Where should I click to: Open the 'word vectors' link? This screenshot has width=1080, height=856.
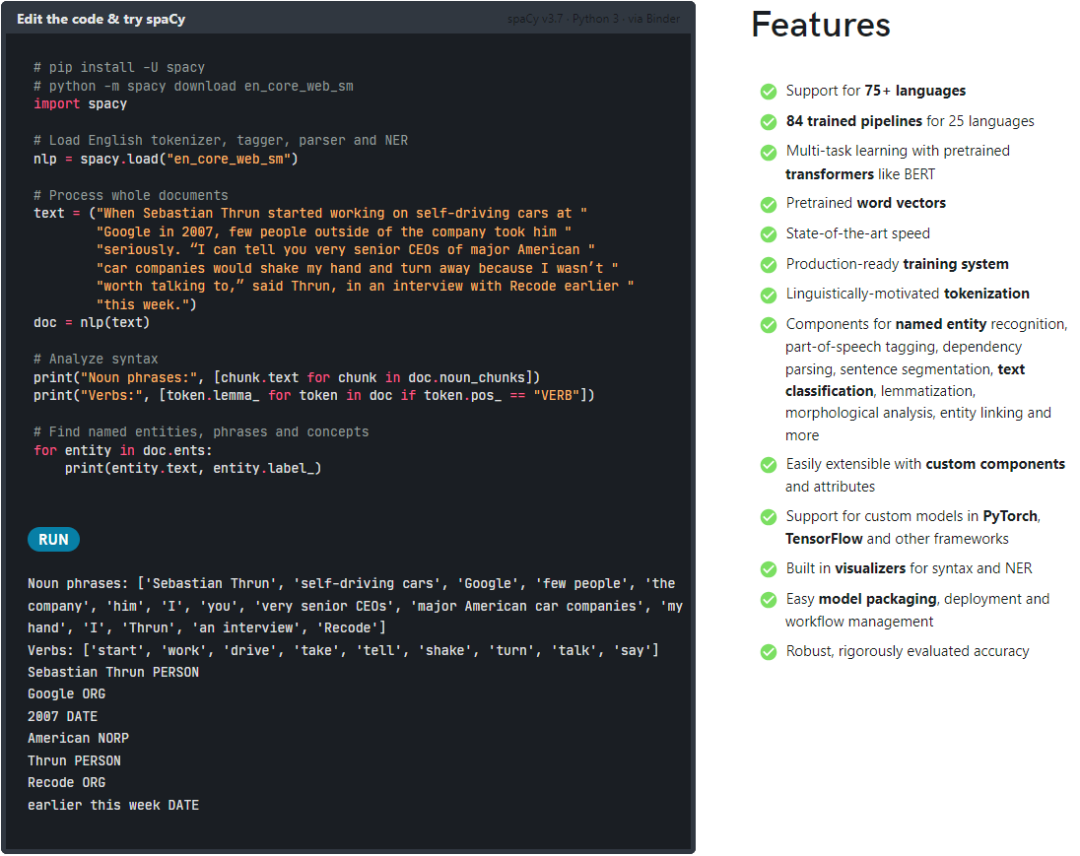(x=901, y=203)
